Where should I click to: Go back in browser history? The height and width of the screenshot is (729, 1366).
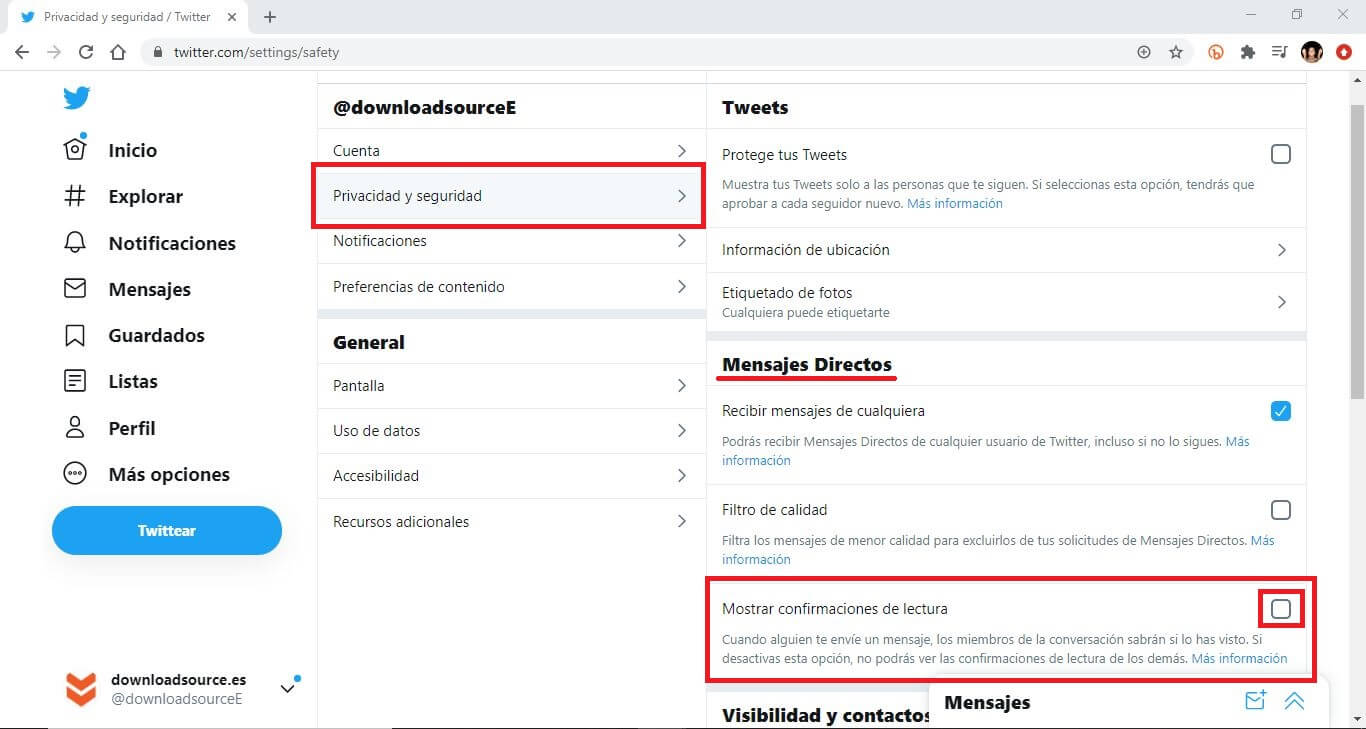tap(22, 52)
